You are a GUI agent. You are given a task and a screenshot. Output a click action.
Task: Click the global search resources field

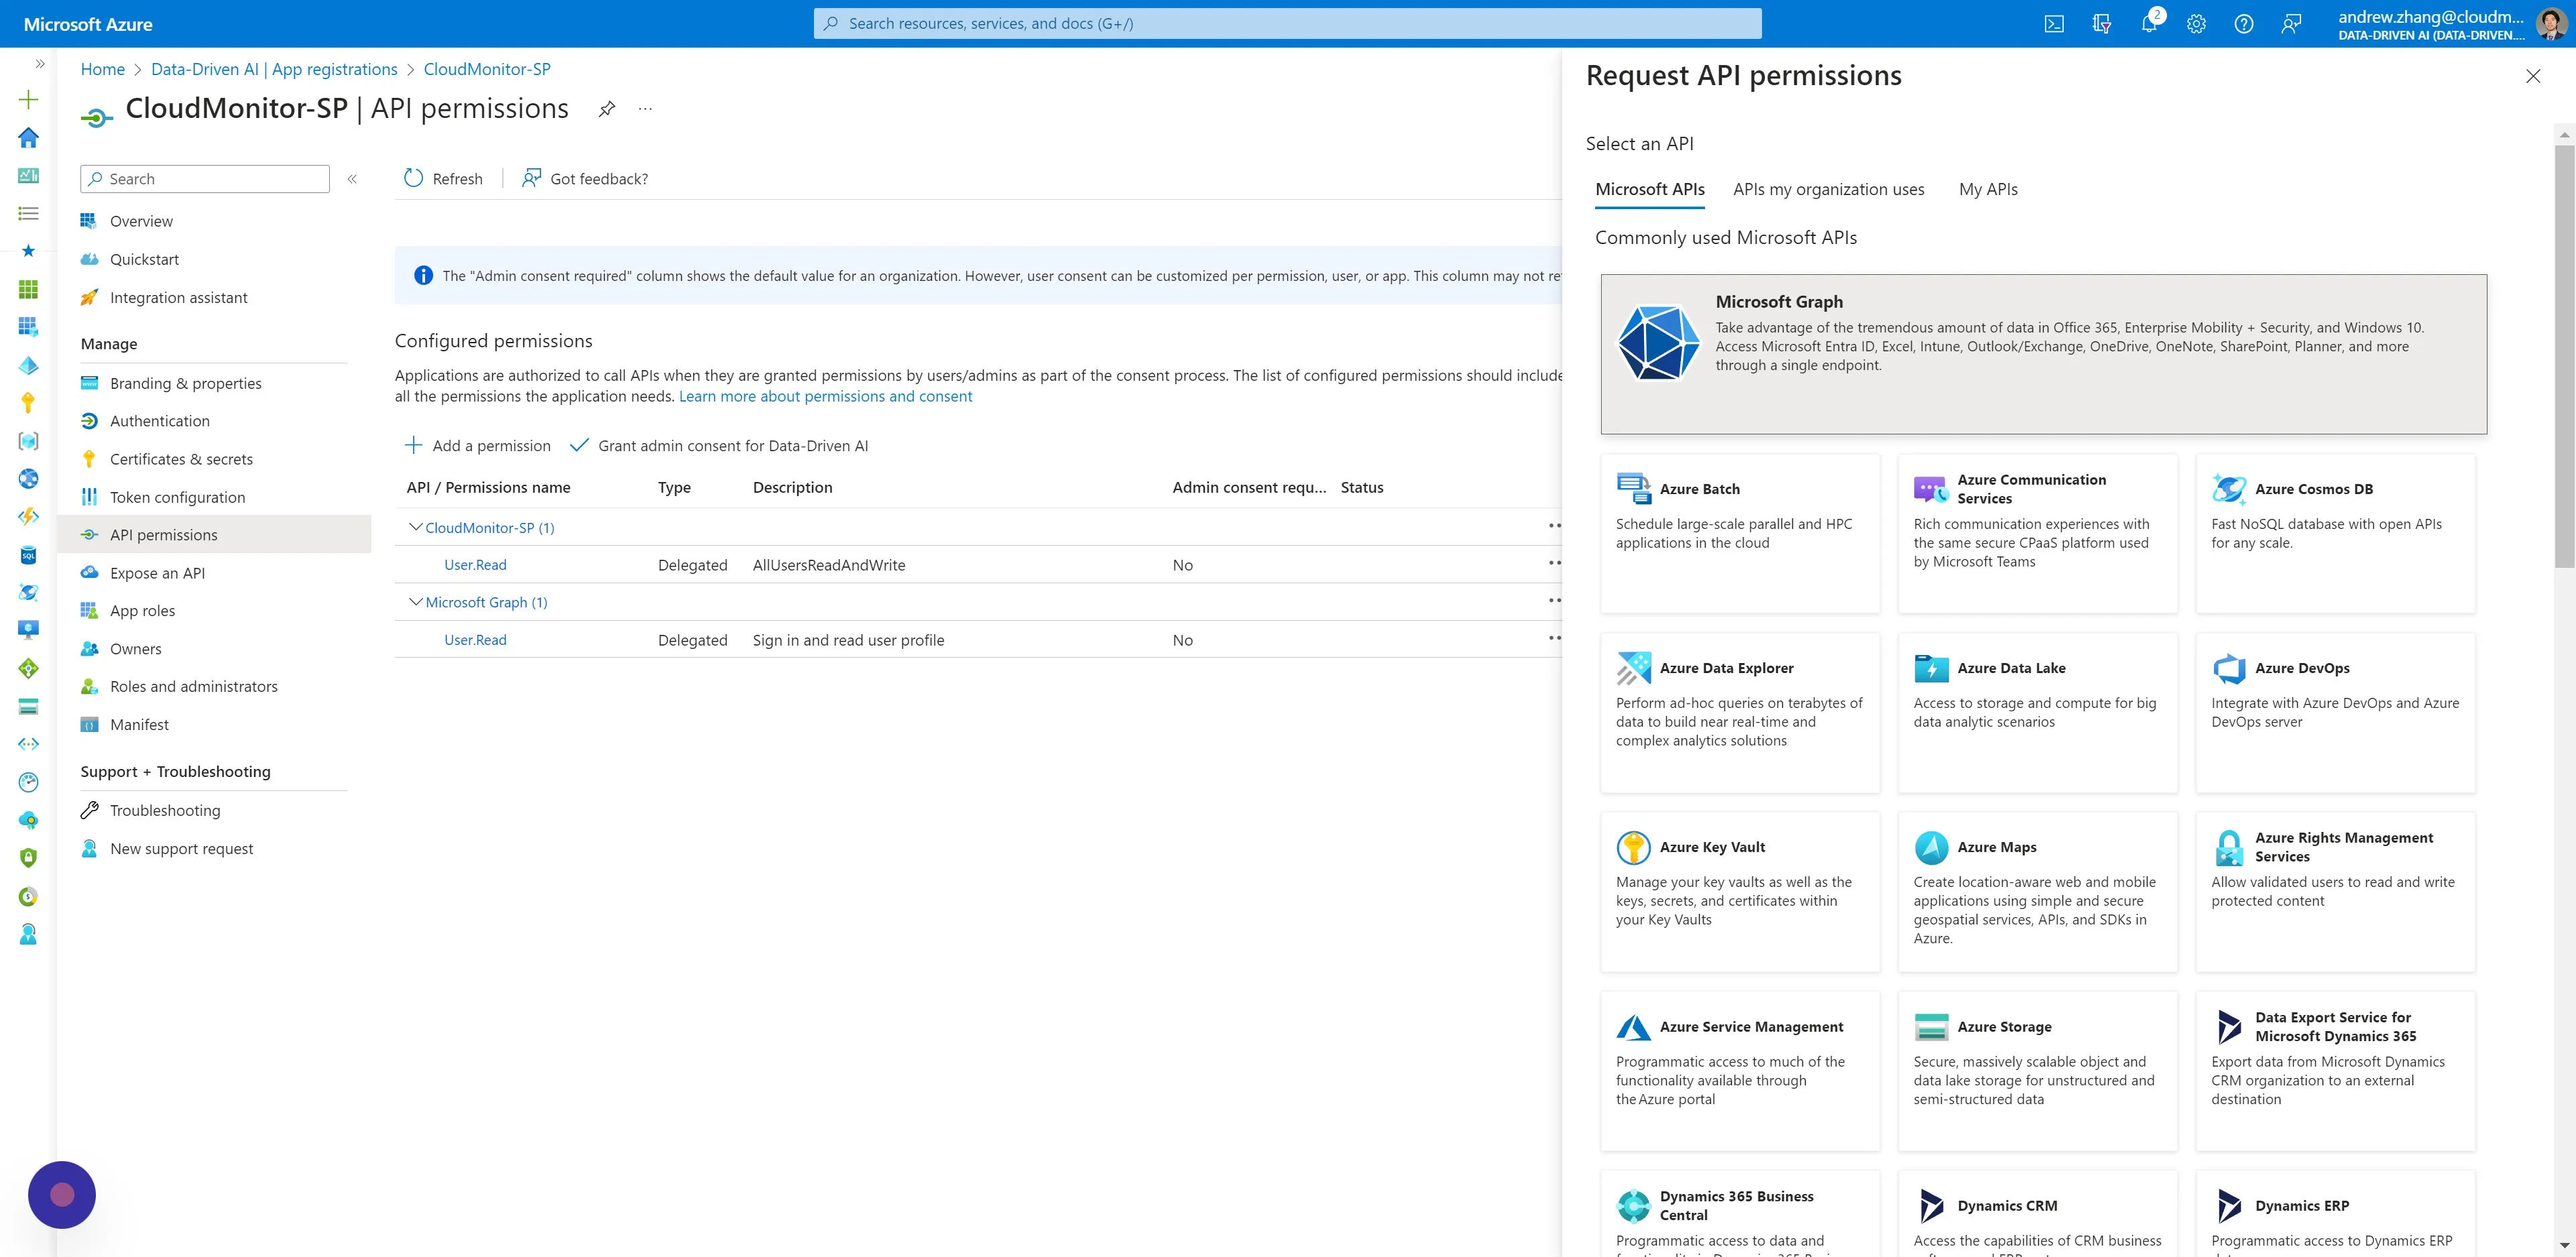coord(1287,24)
